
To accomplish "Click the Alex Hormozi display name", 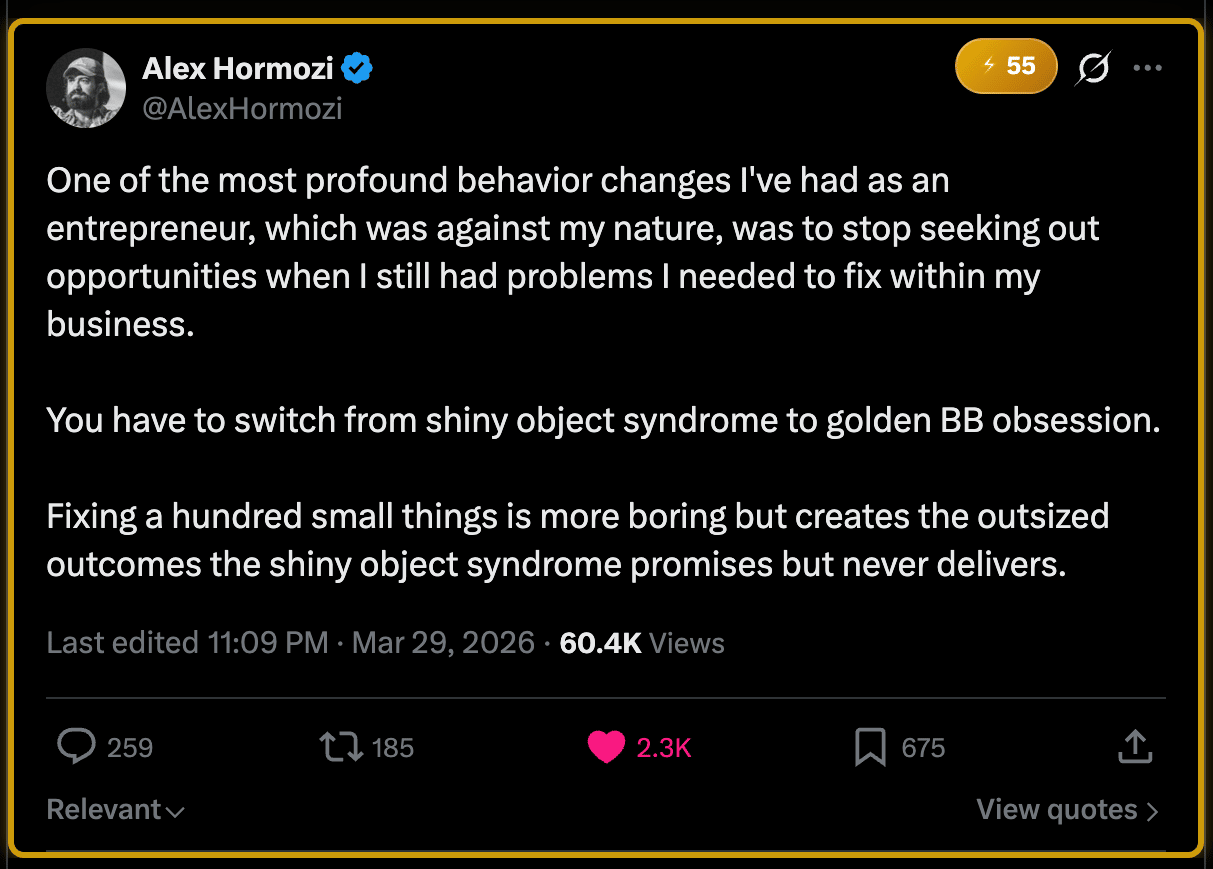I will pos(239,68).
